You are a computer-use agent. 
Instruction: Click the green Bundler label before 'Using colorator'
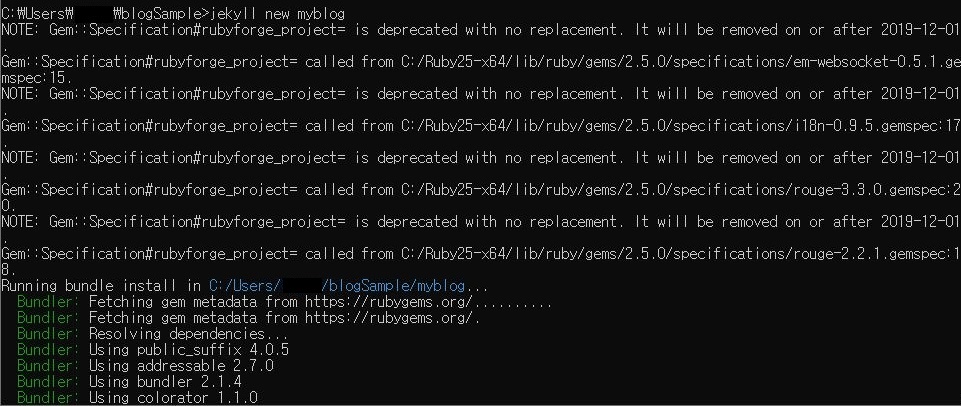tap(48, 397)
